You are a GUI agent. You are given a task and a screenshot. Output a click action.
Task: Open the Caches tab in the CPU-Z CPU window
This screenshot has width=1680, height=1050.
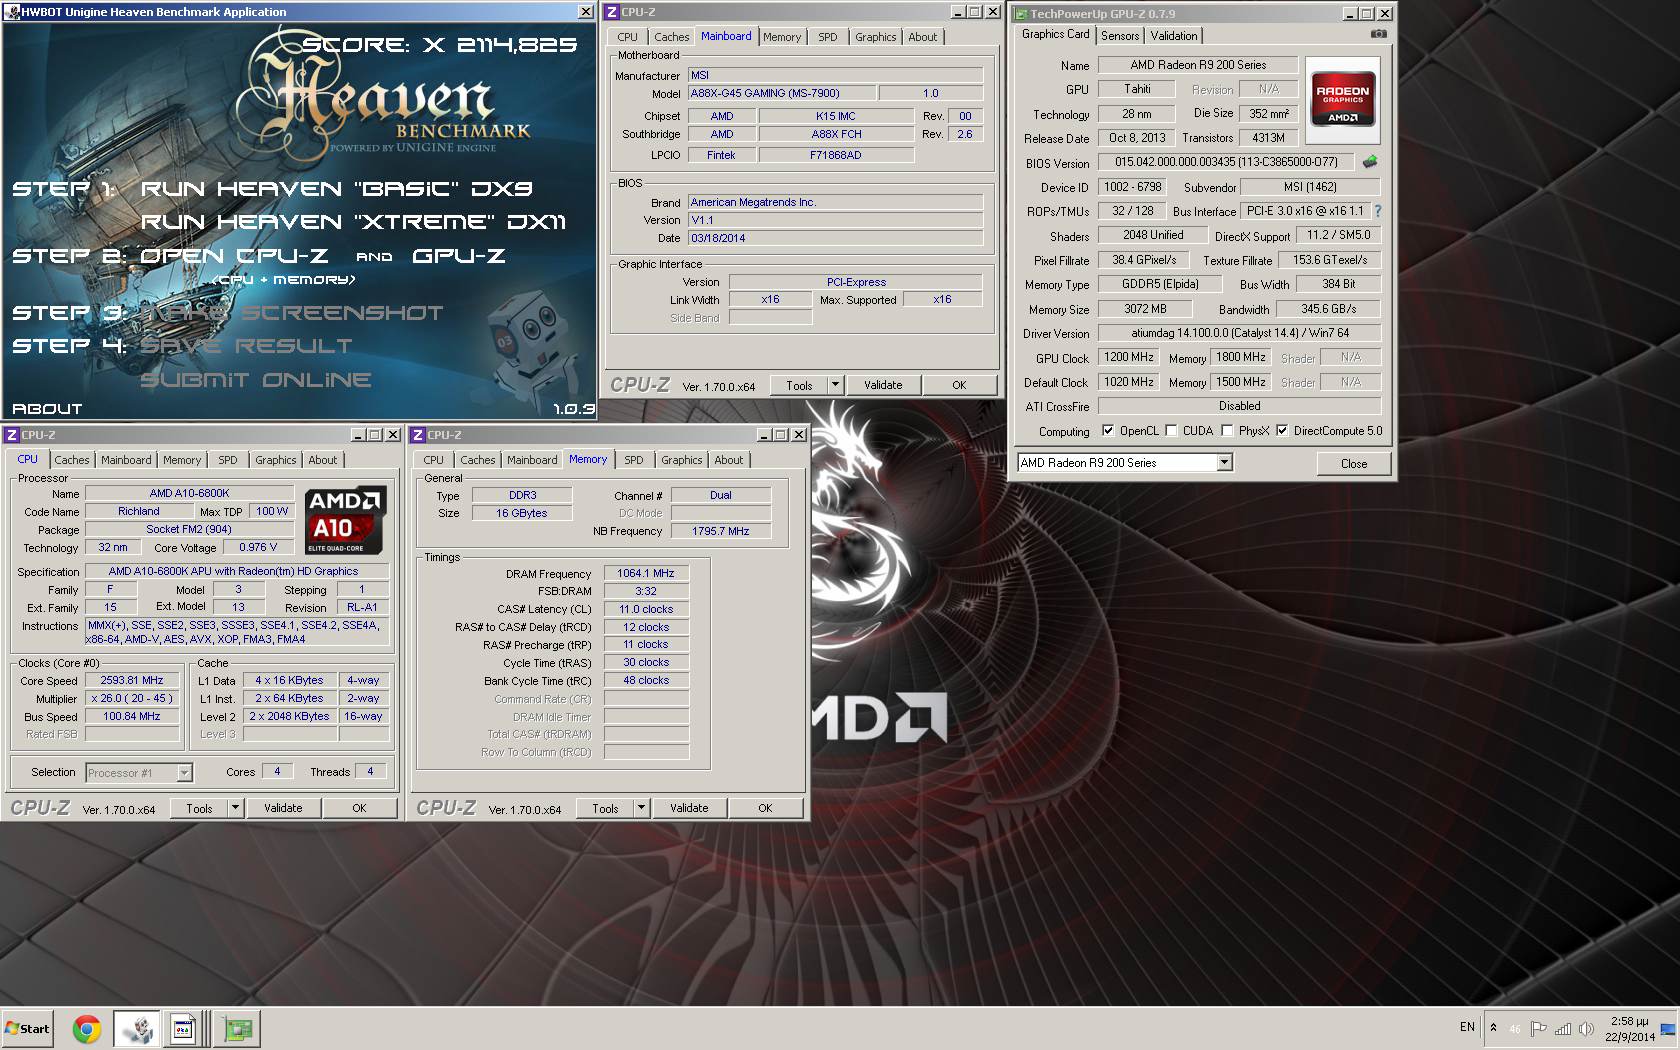[x=72, y=460]
